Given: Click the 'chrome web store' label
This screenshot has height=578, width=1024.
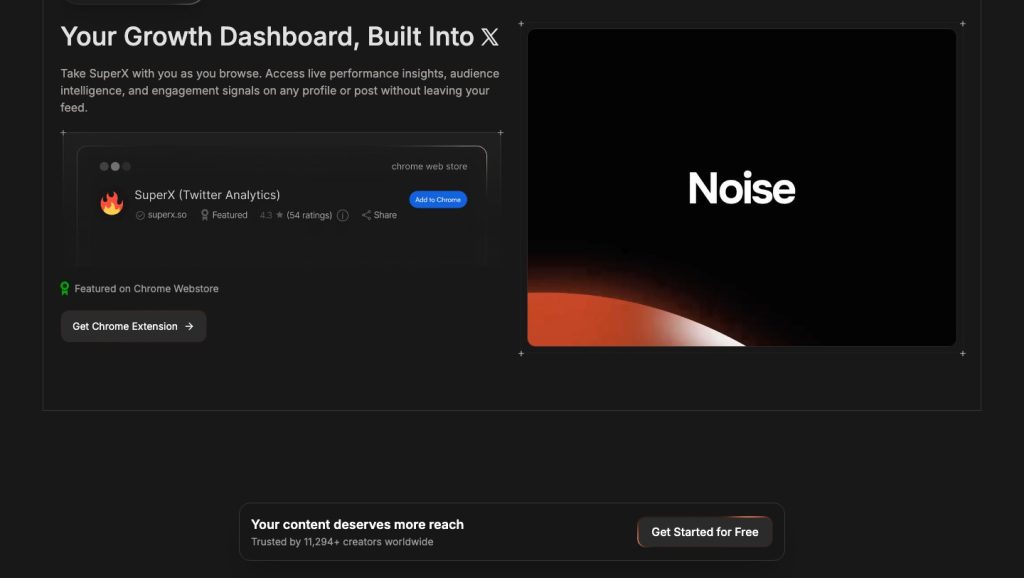Looking at the screenshot, I should tap(429, 167).
